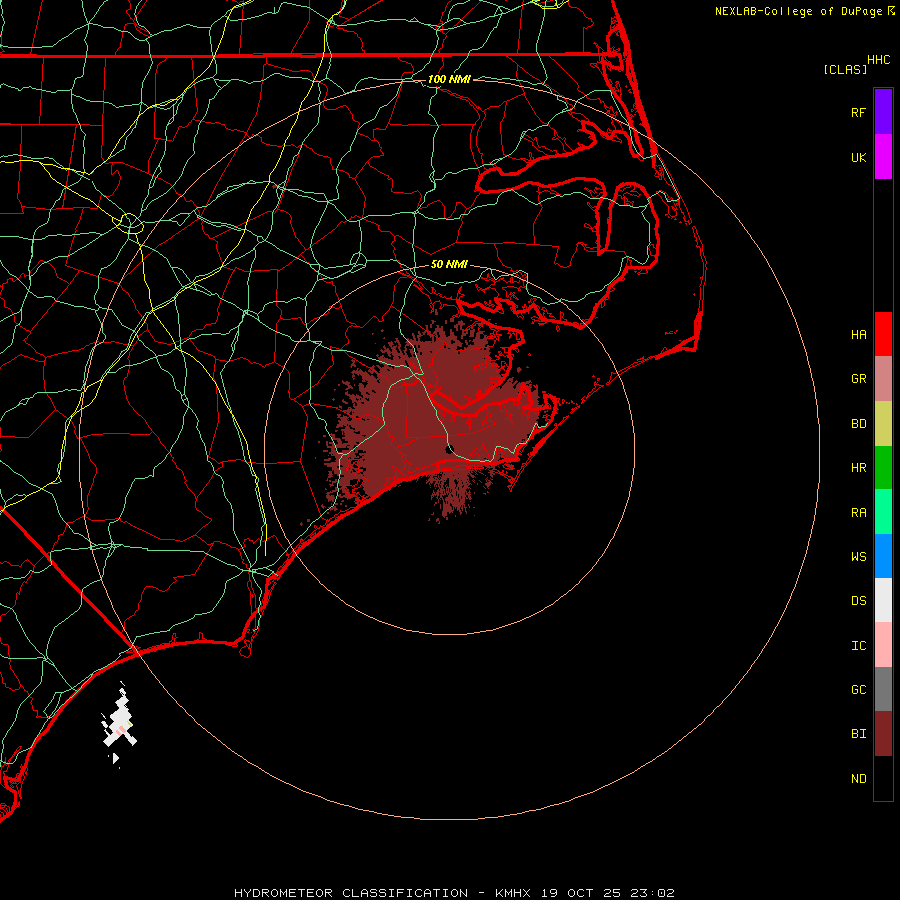The image size is (900, 900).
Task: Click the 'RF' legend label
Action: click(859, 112)
